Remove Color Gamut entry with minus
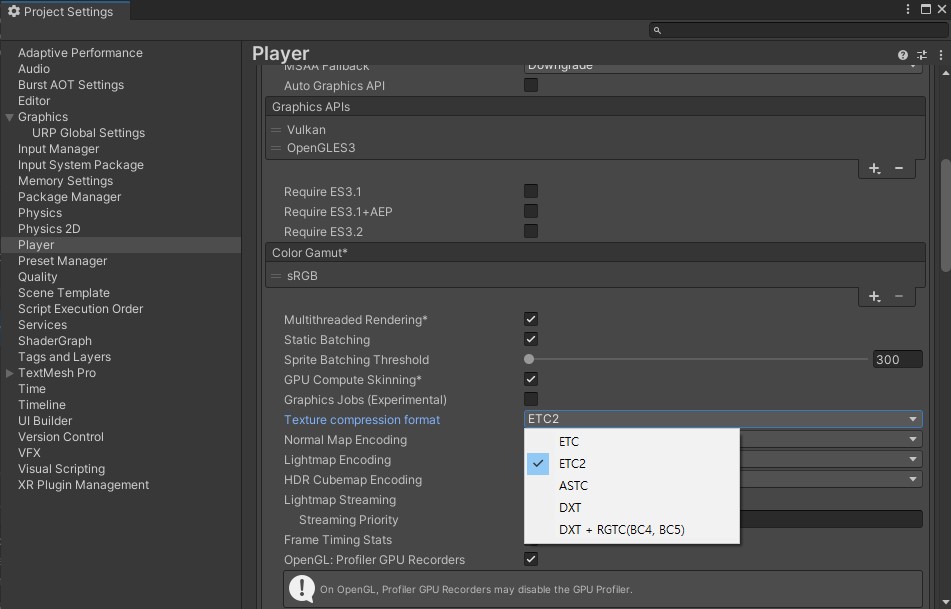Screen dimensions: 951x609 tap(899, 296)
